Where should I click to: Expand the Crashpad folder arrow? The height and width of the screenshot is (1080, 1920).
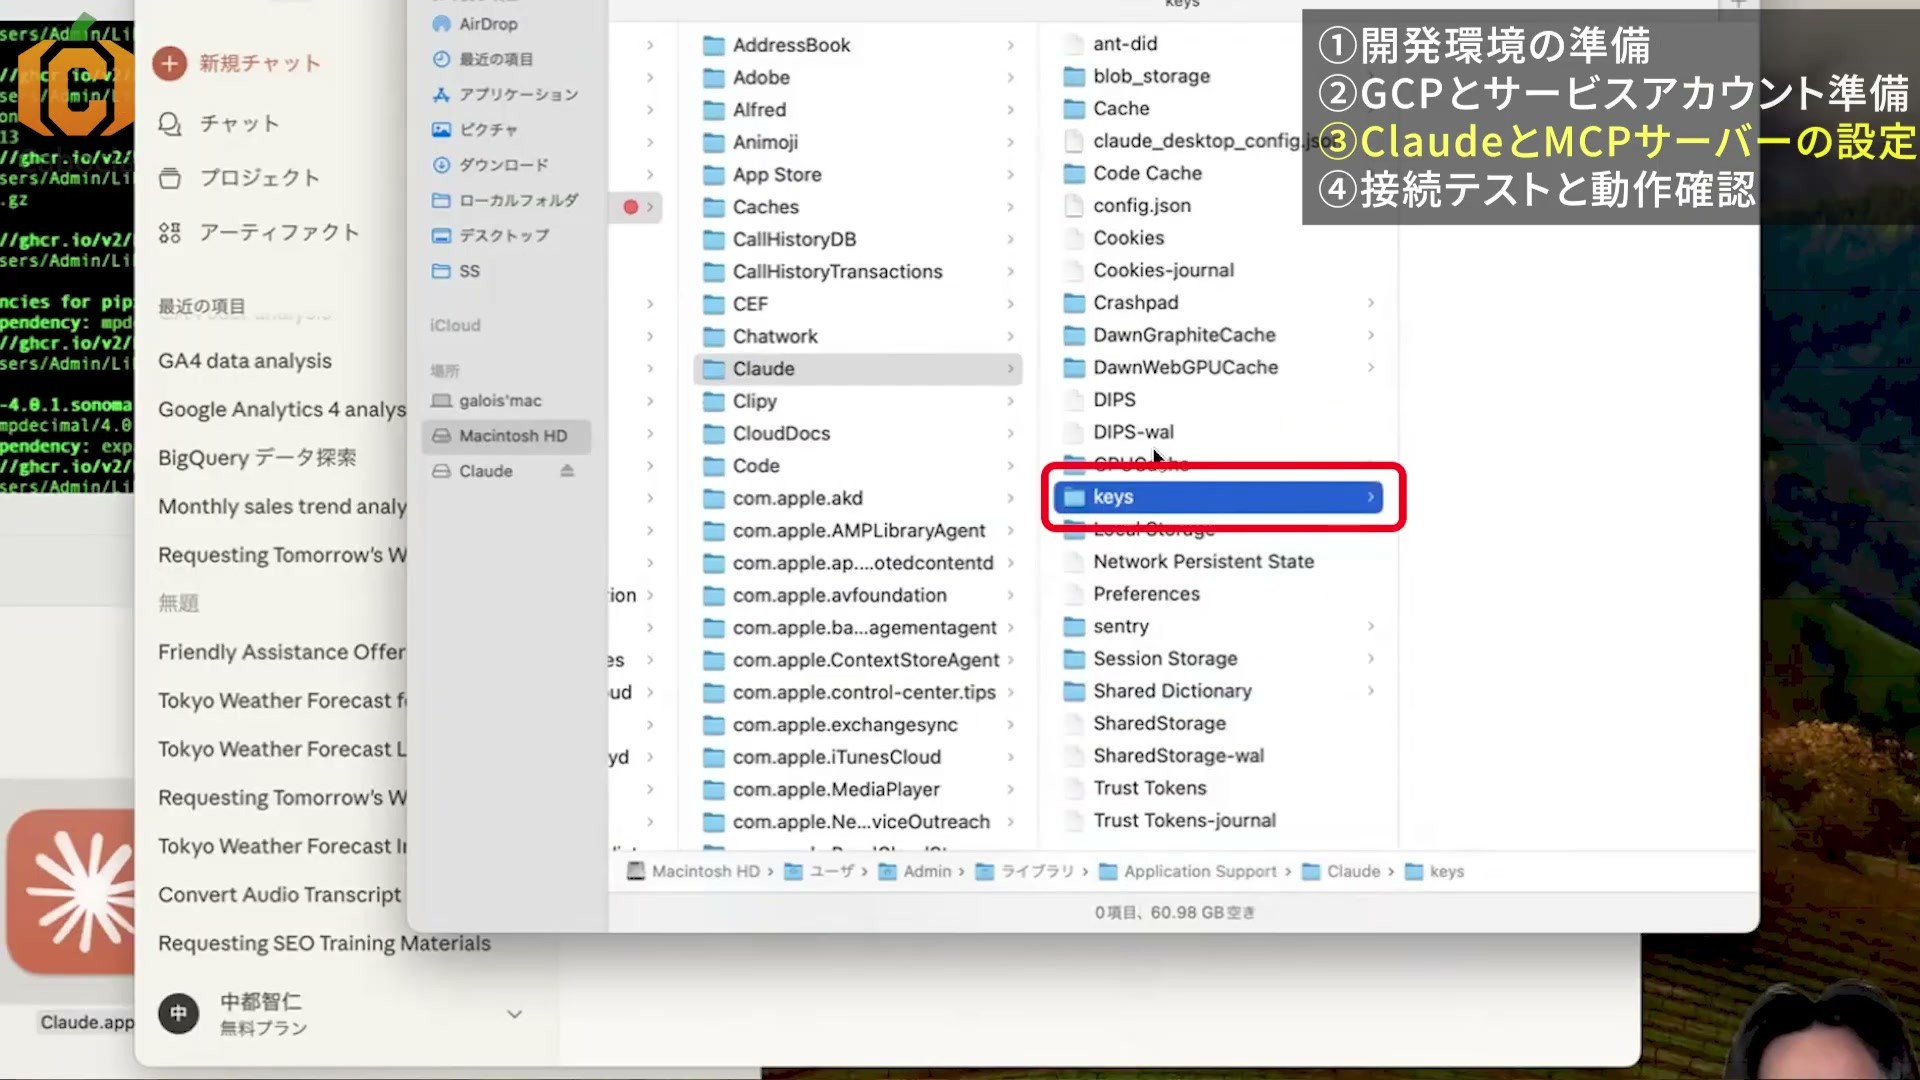point(1370,303)
